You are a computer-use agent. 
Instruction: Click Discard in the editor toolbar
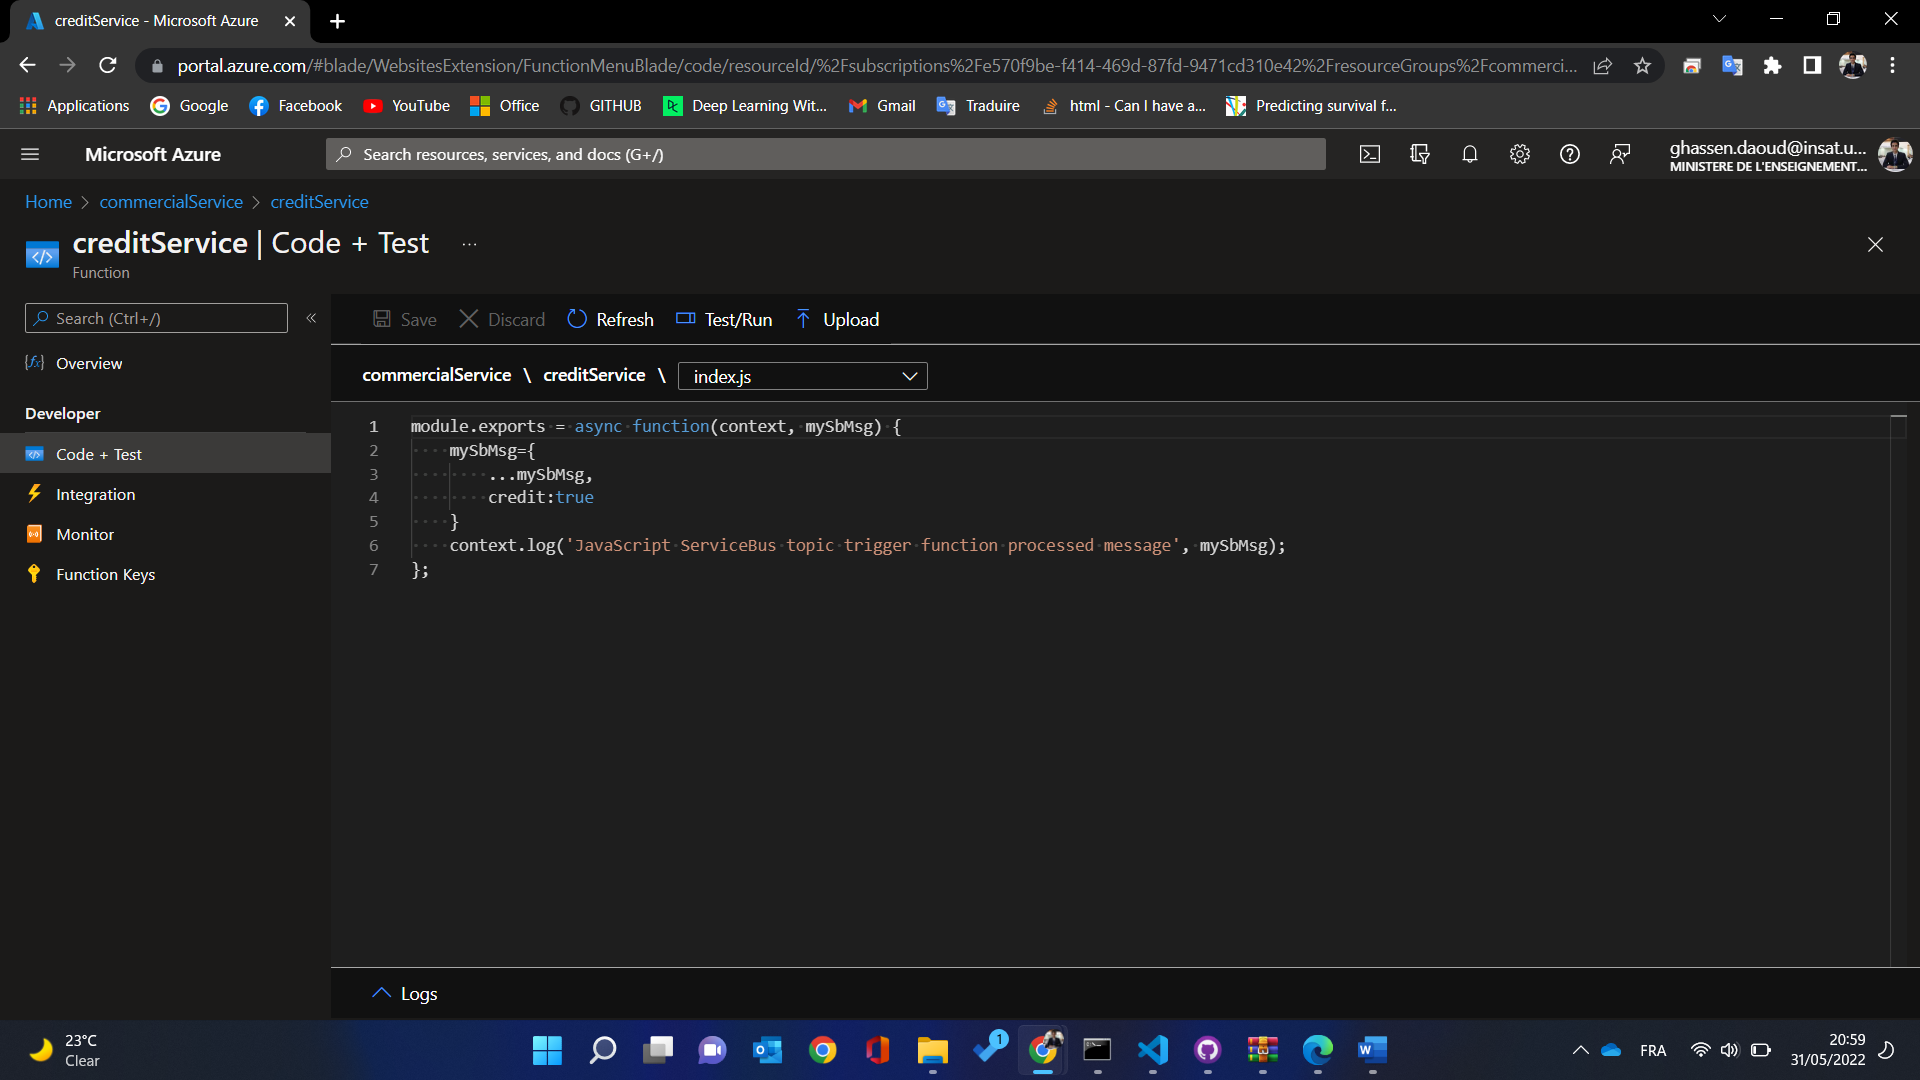coord(502,319)
